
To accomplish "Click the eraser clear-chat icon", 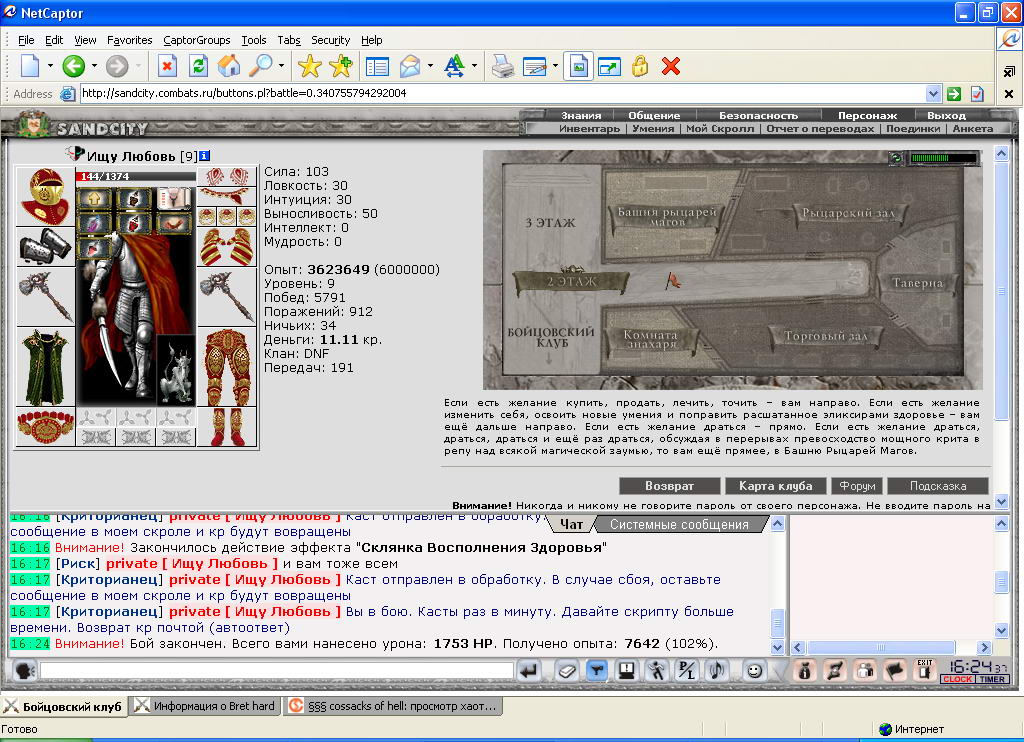I will point(567,671).
